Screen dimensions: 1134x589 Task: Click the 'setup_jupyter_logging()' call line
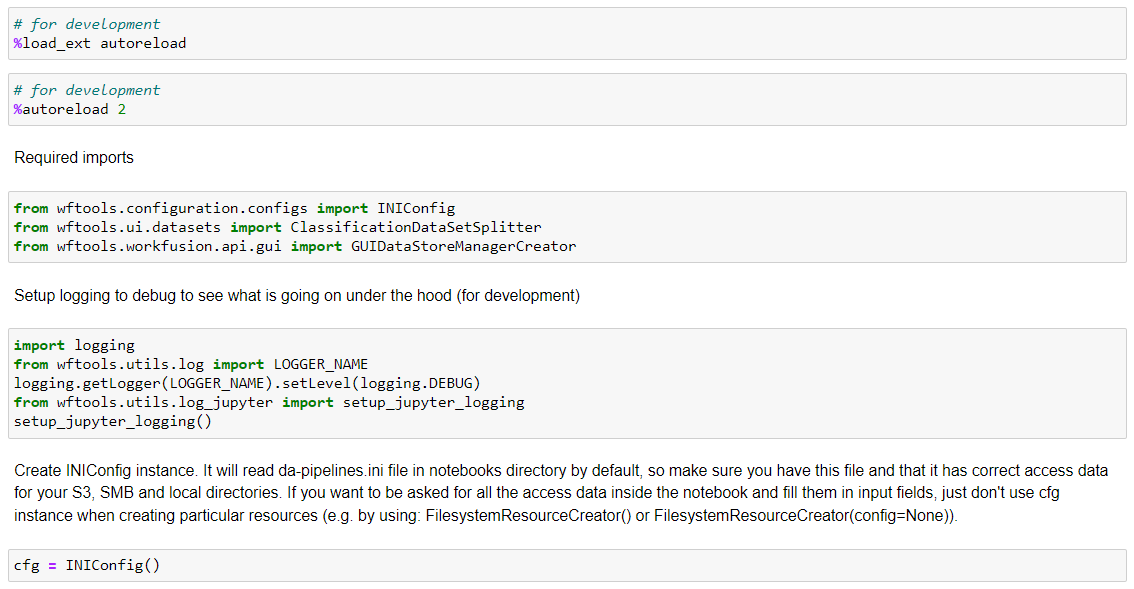(113, 421)
